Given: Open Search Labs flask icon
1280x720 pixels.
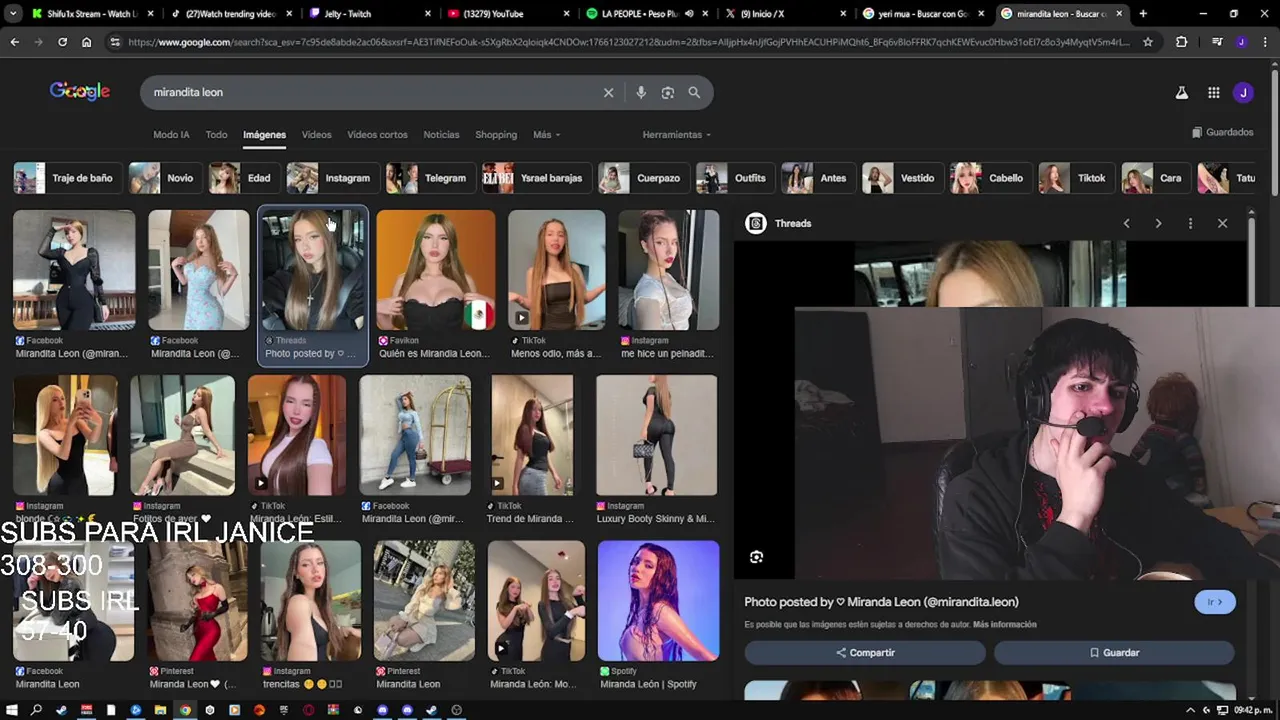Looking at the screenshot, I should tap(1181, 92).
